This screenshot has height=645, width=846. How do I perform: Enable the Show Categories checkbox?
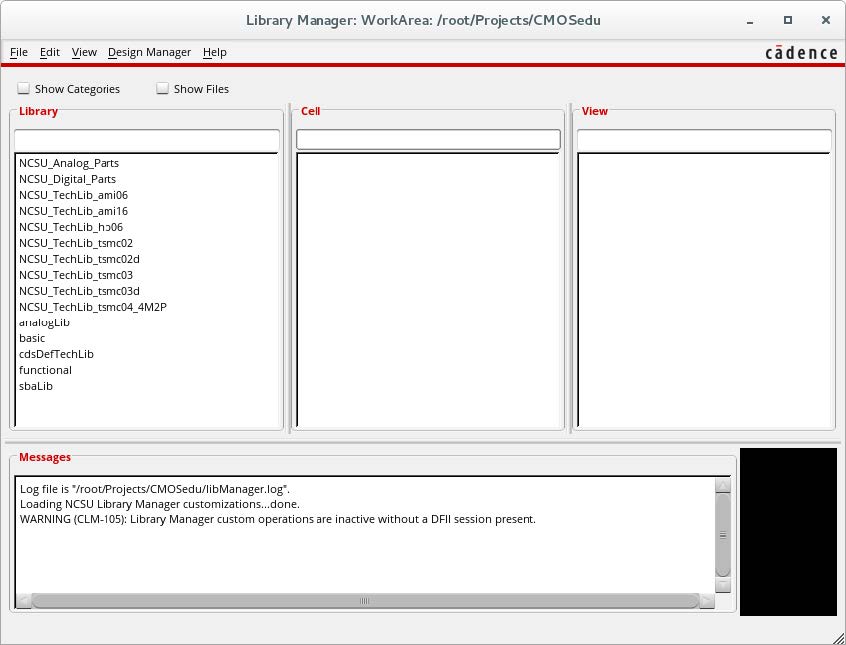pos(23,88)
